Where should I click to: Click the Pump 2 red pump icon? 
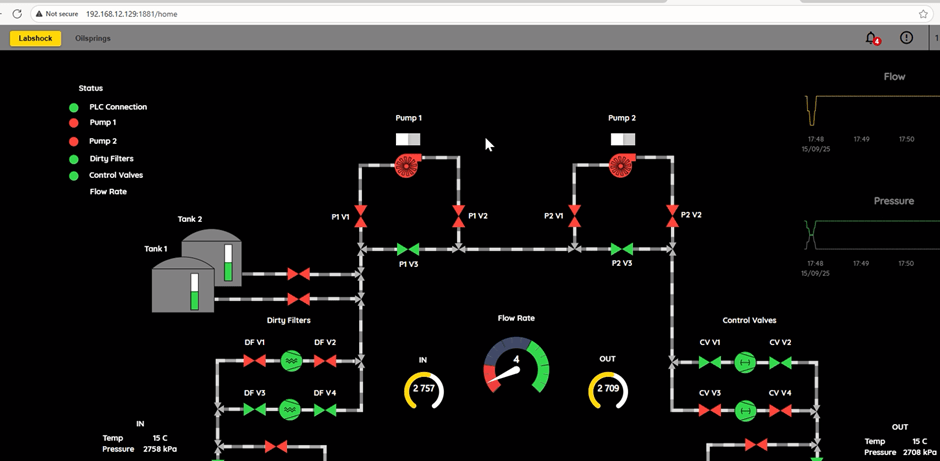point(620,166)
